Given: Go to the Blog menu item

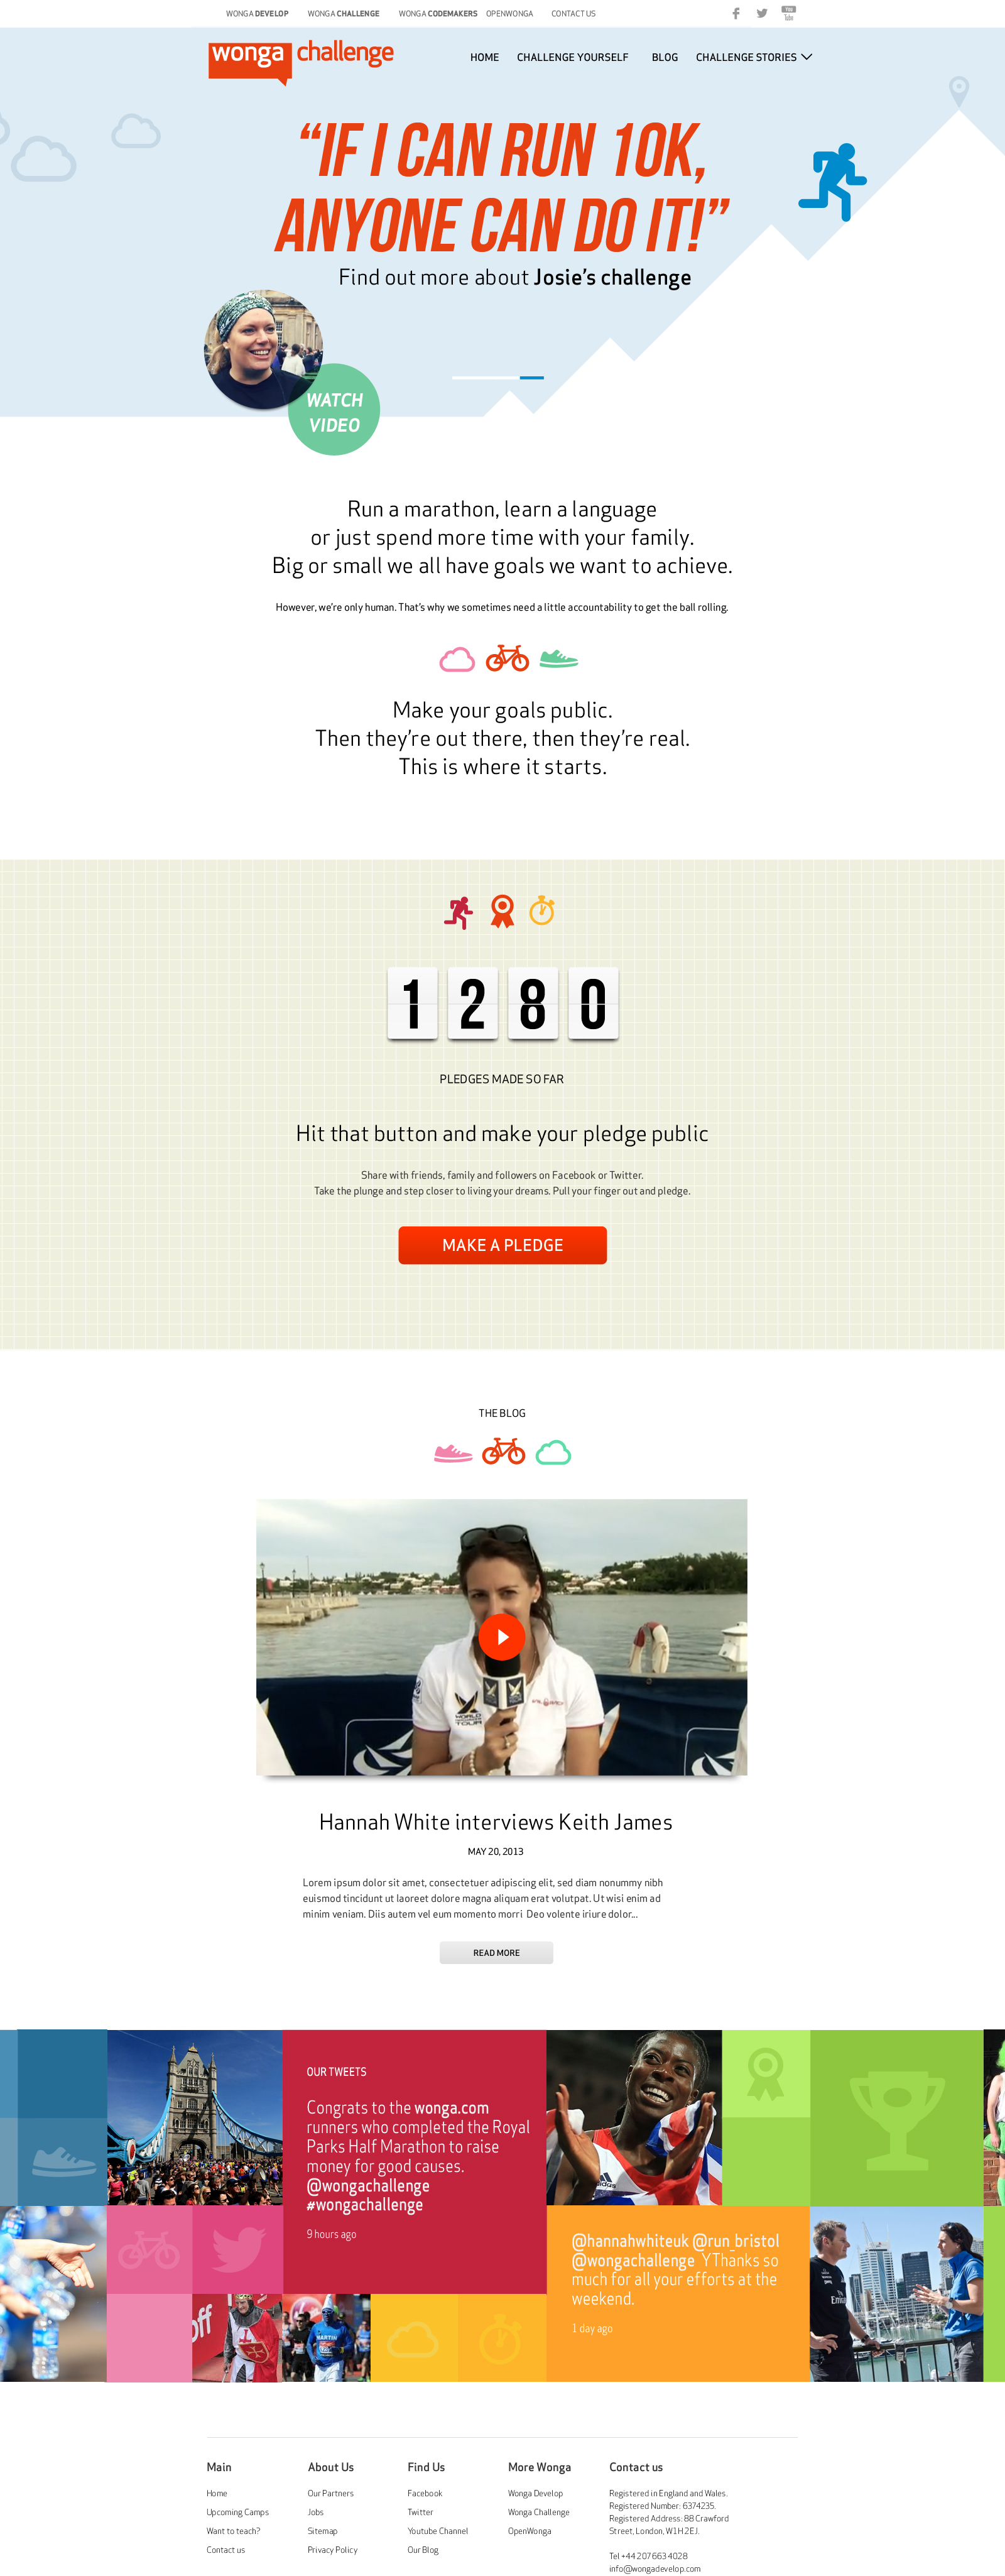Looking at the screenshot, I should click(x=665, y=58).
